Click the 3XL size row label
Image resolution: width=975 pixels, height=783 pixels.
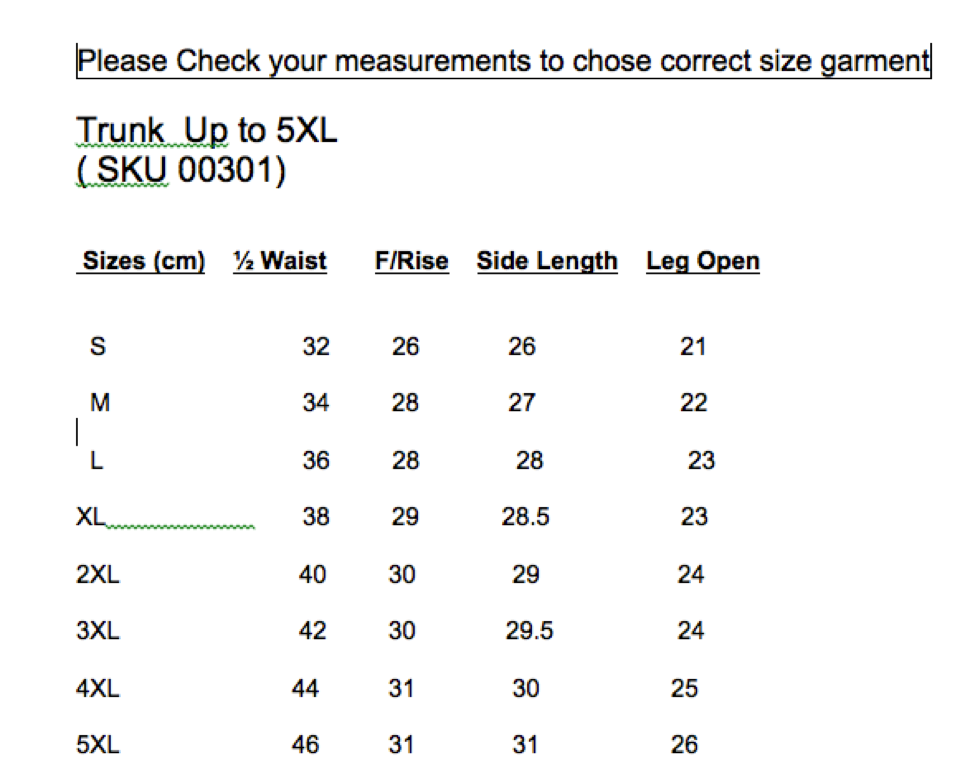[98, 631]
